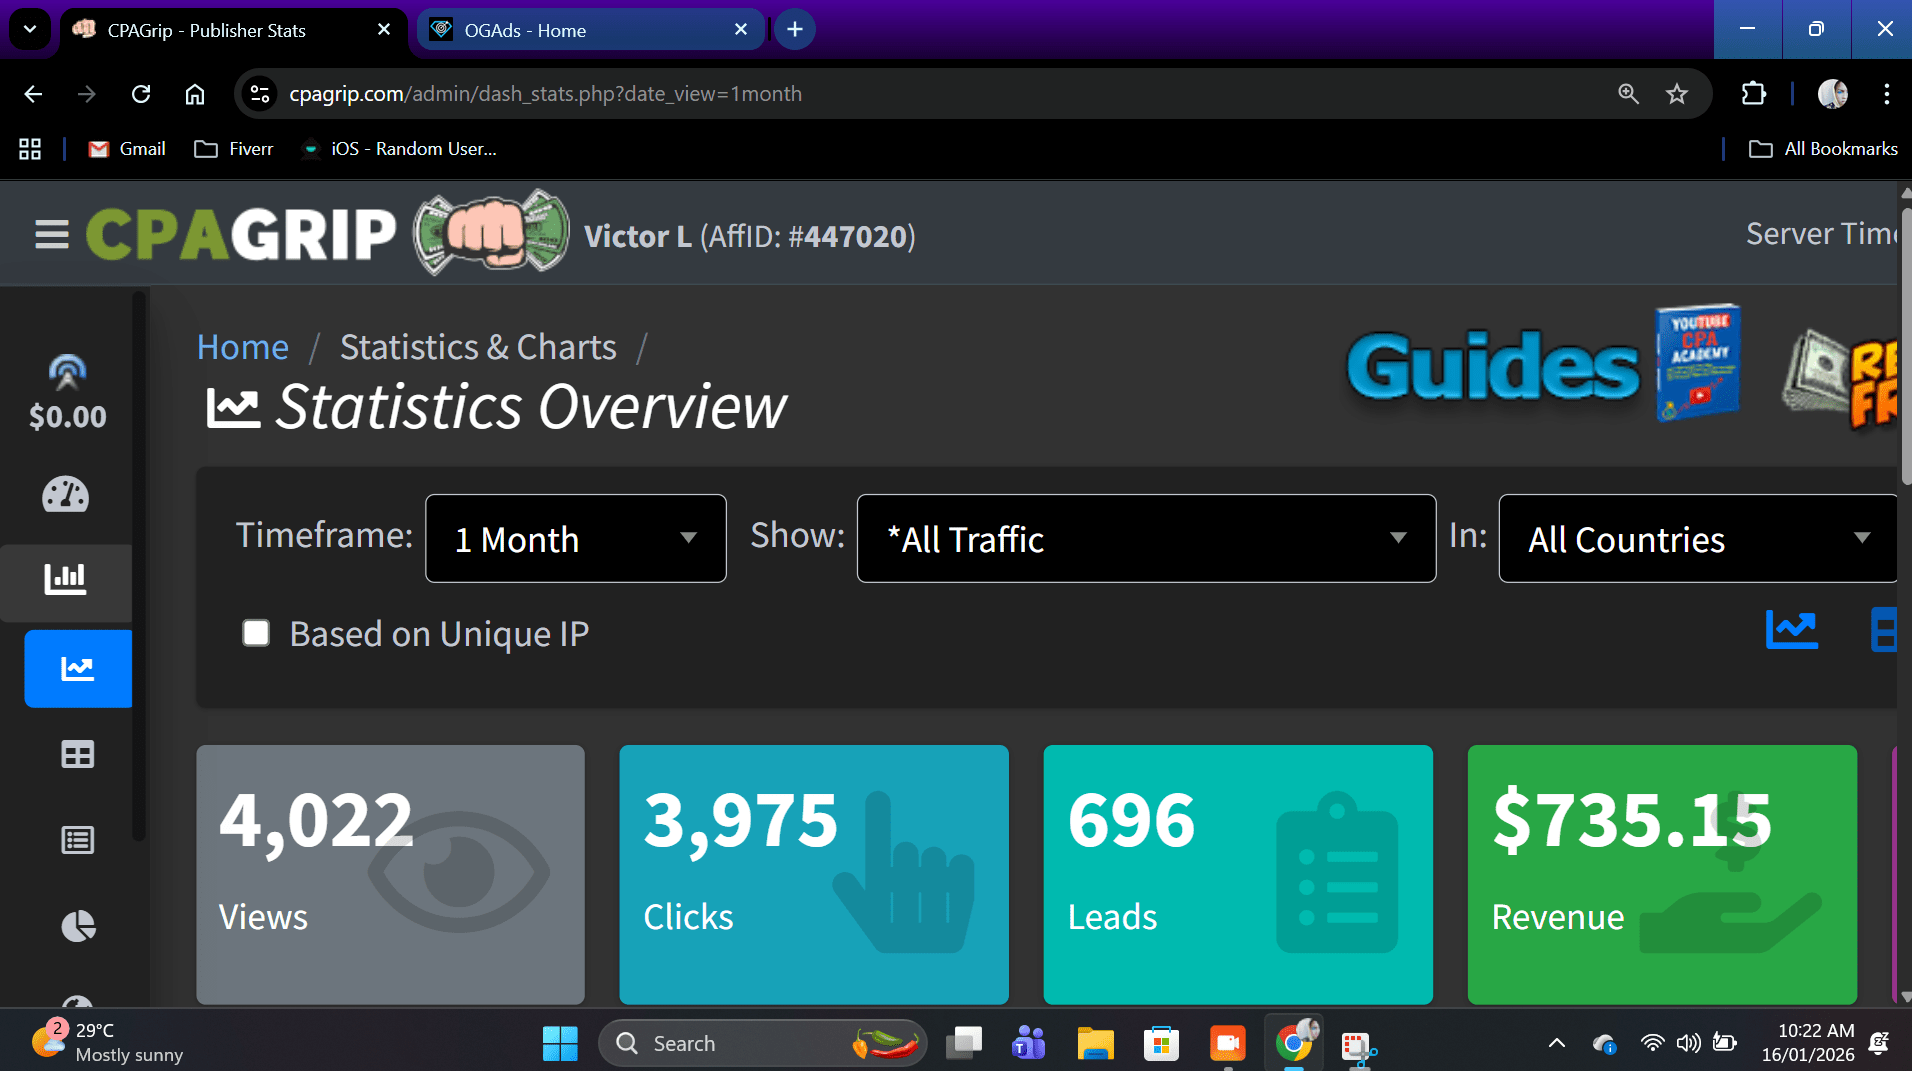Expand the Timeframe 1 Month dropdown
Image resolution: width=1912 pixels, height=1071 pixels.
575,539
